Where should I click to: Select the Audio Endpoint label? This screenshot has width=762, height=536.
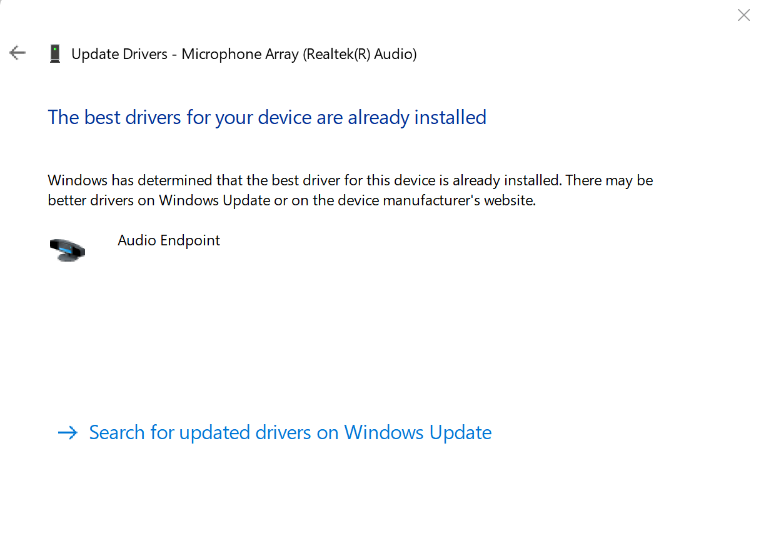(169, 240)
